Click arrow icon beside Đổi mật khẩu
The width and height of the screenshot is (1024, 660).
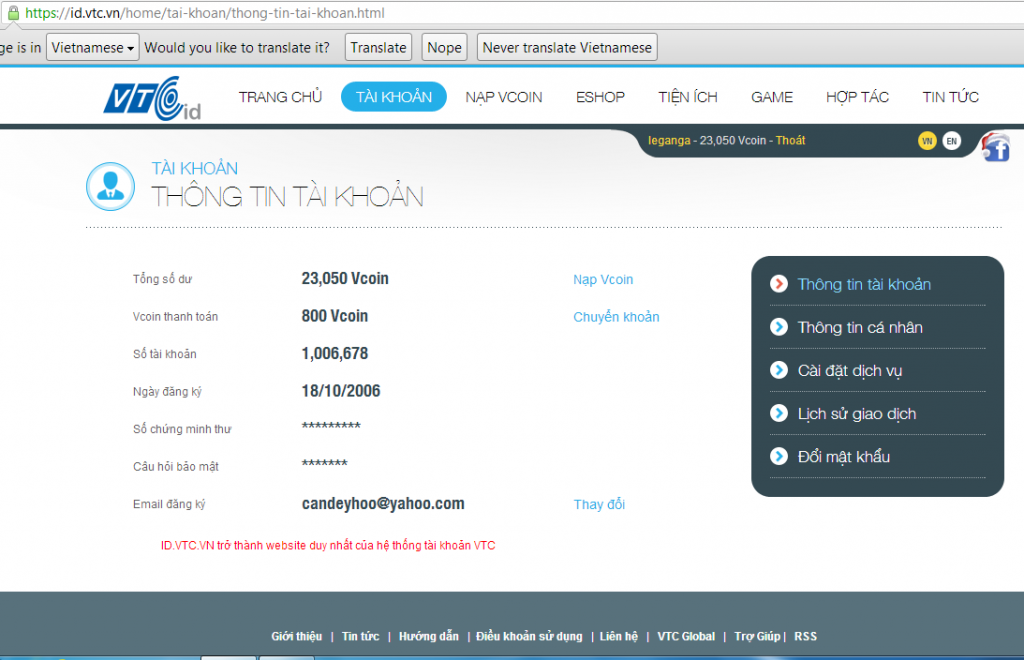(778, 456)
